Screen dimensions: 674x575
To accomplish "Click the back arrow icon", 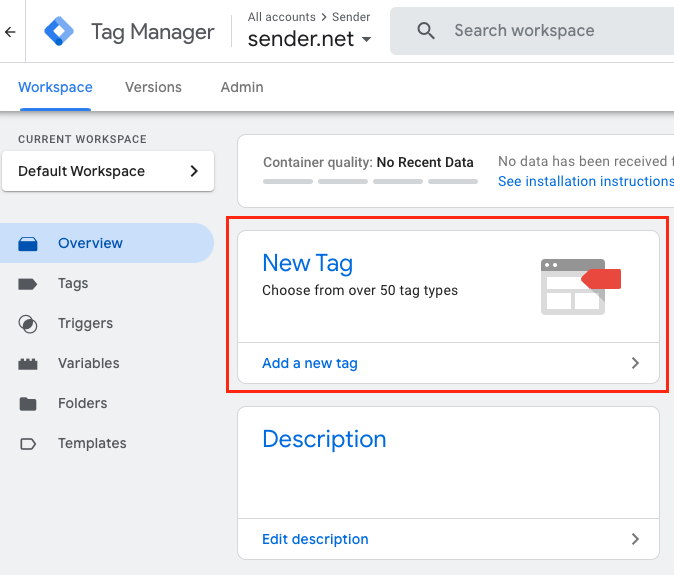I will click(x=10, y=32).
